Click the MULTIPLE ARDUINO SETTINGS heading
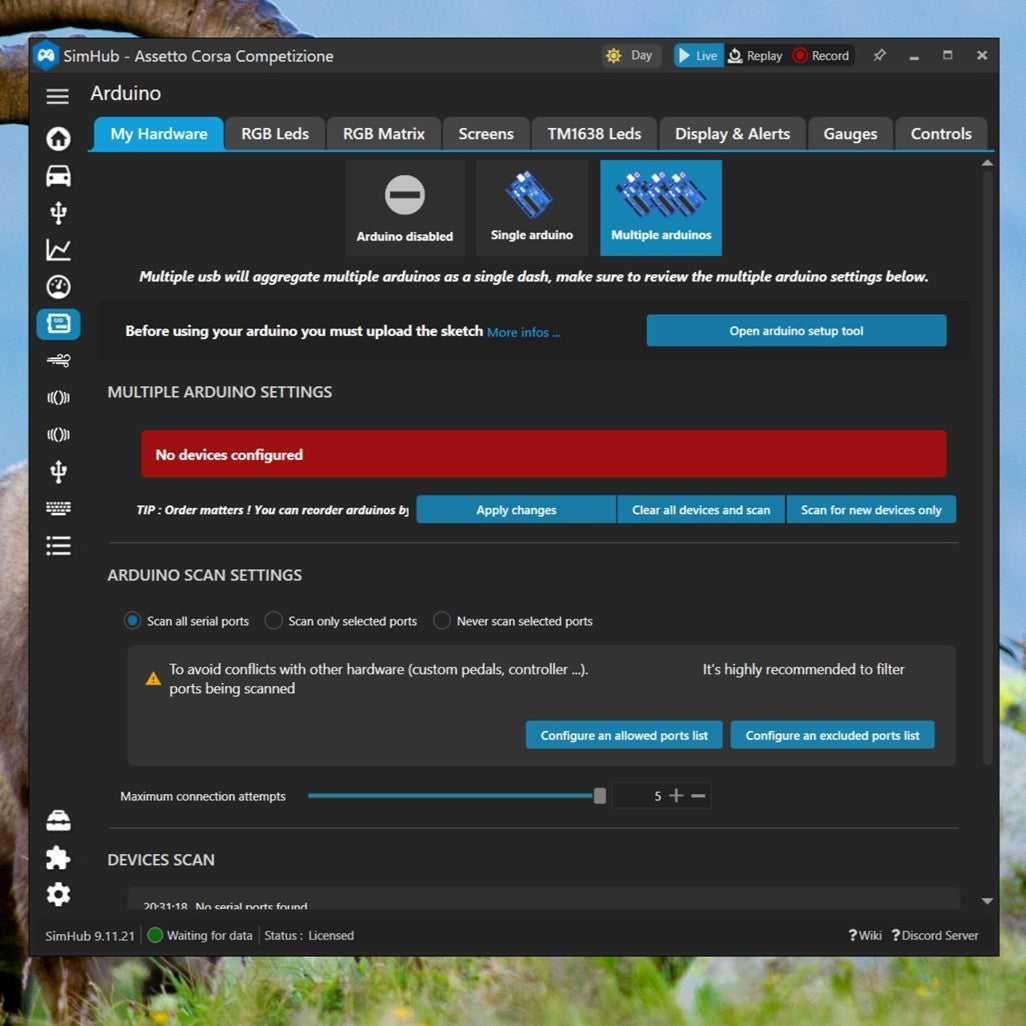This screenshot has width=1026, height=1026. [x=220, y=392]
